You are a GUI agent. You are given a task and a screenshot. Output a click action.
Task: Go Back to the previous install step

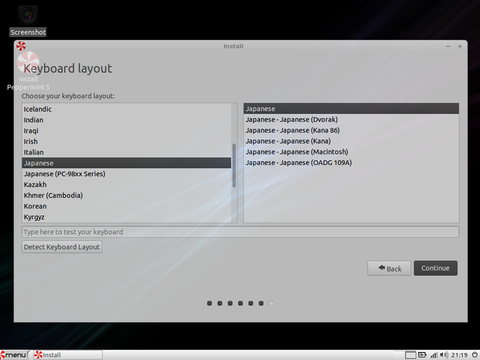coord(389,268)
